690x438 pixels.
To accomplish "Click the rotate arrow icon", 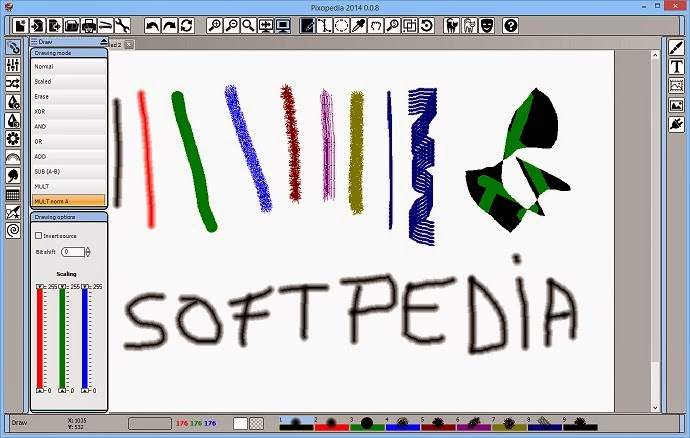I will (426, 26).
